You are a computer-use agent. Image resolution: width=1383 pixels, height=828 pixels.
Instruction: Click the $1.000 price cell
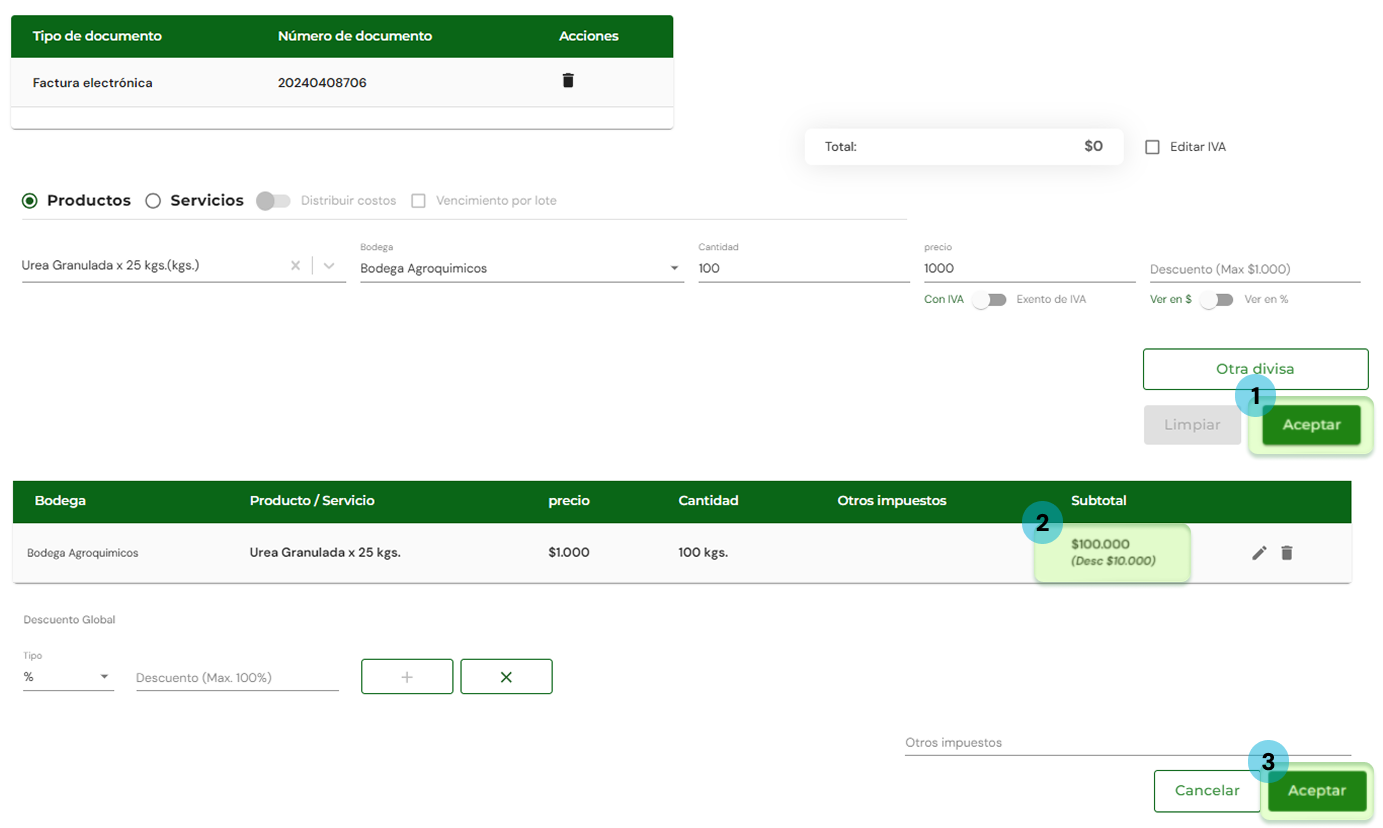point(569,552)
